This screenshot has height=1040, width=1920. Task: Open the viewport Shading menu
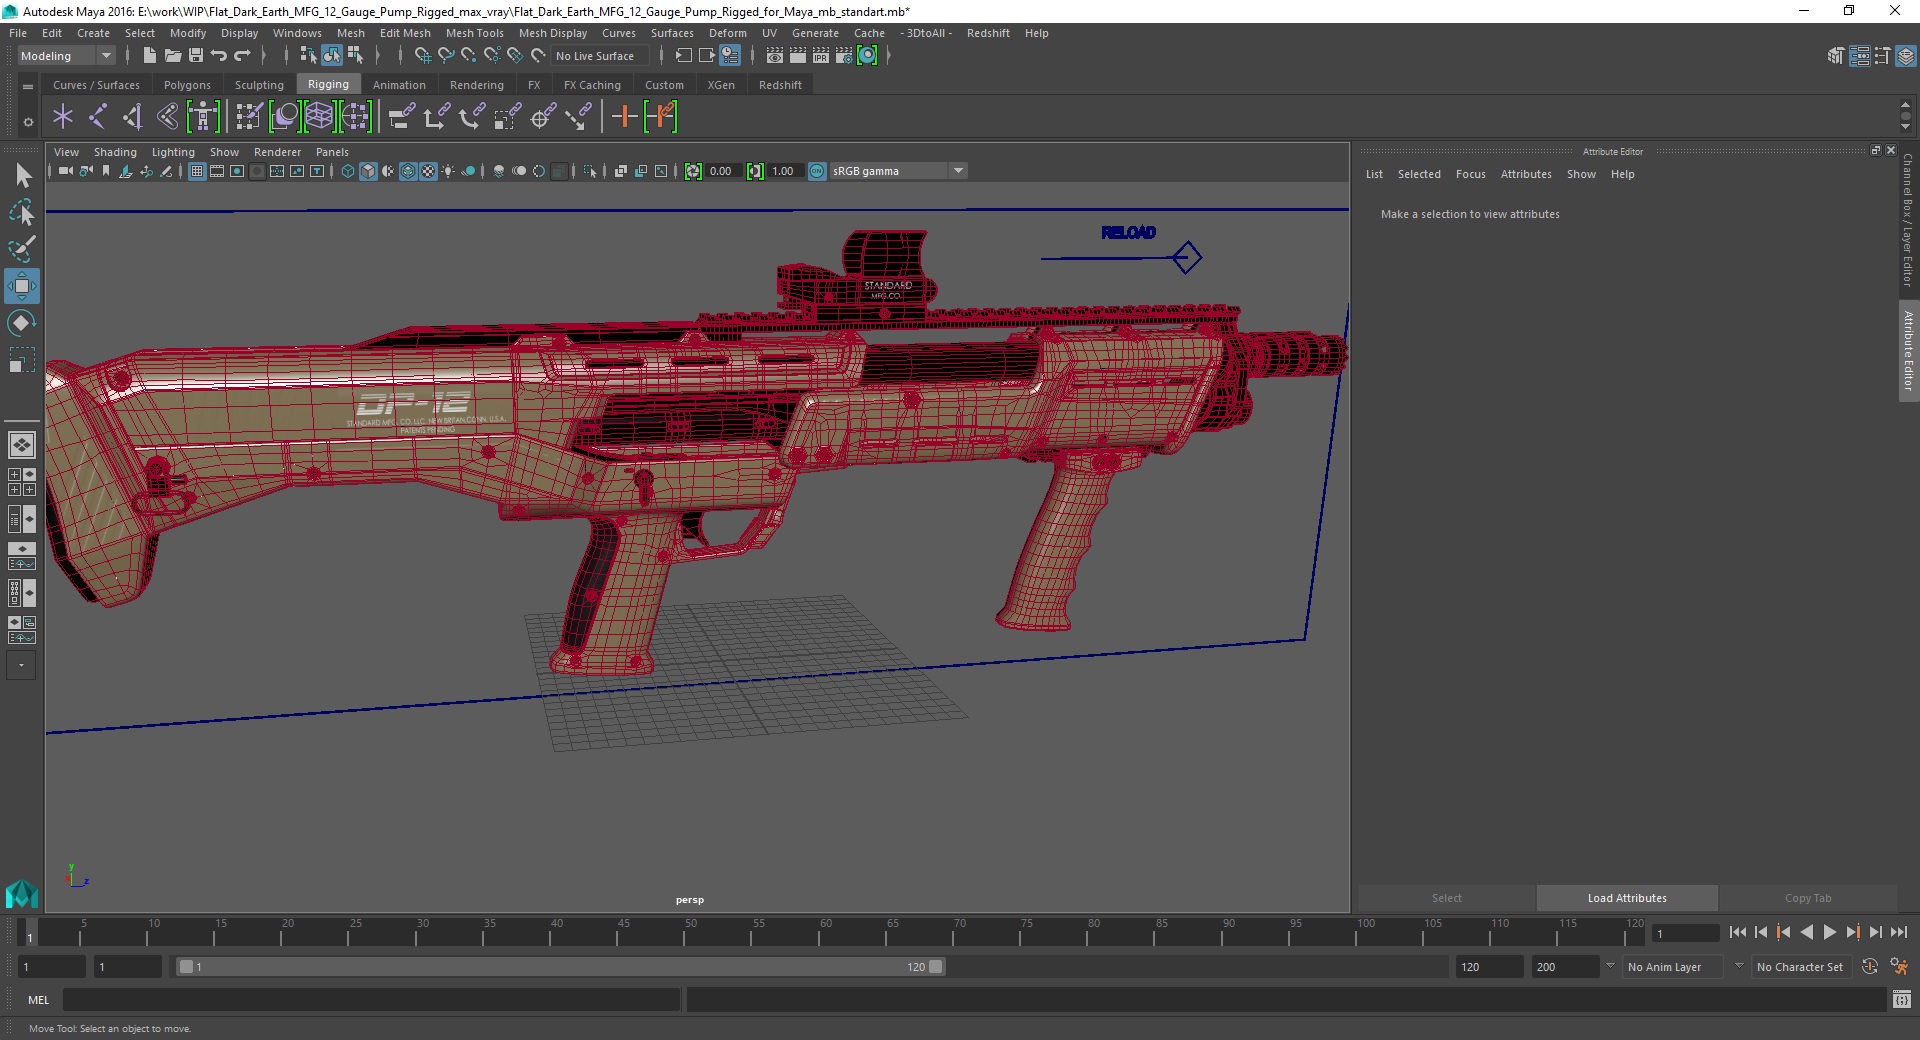pos(115,152)
